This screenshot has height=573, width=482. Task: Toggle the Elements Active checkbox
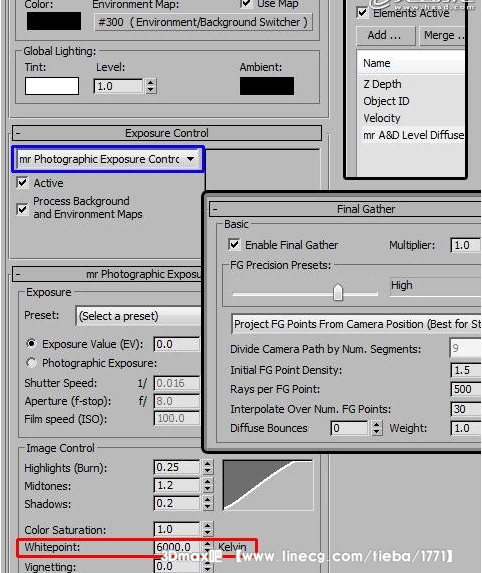point(362,13)
